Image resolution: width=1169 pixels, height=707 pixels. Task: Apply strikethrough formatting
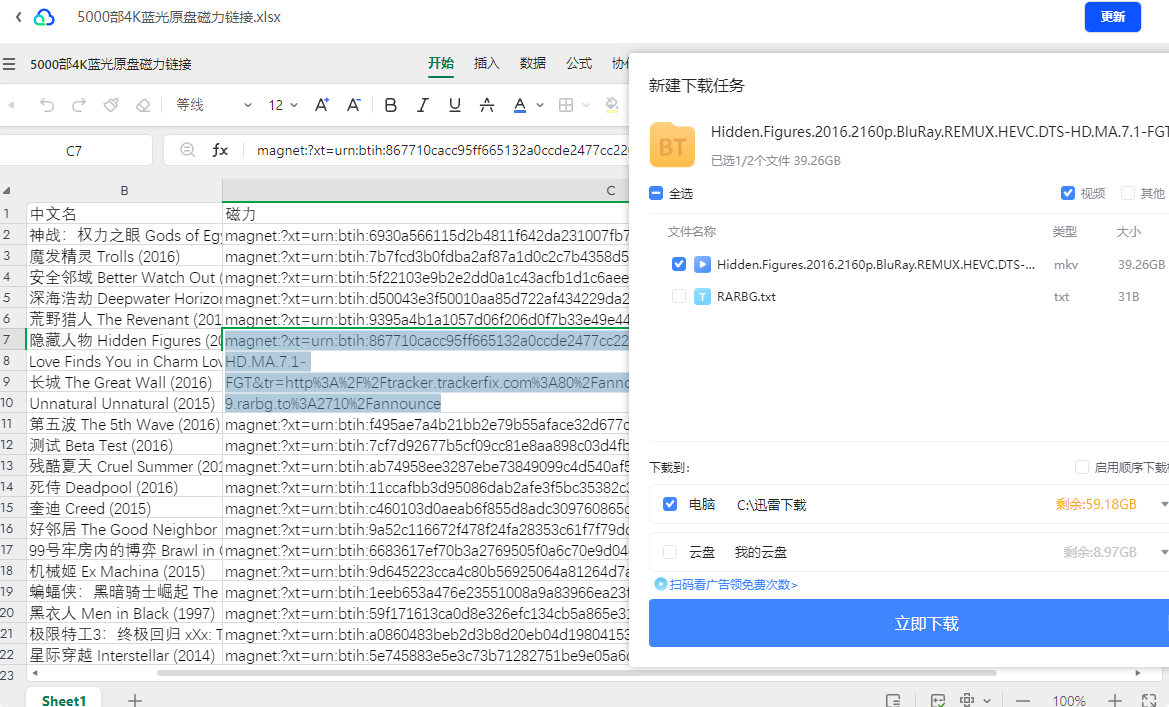[x=487, y=105]
